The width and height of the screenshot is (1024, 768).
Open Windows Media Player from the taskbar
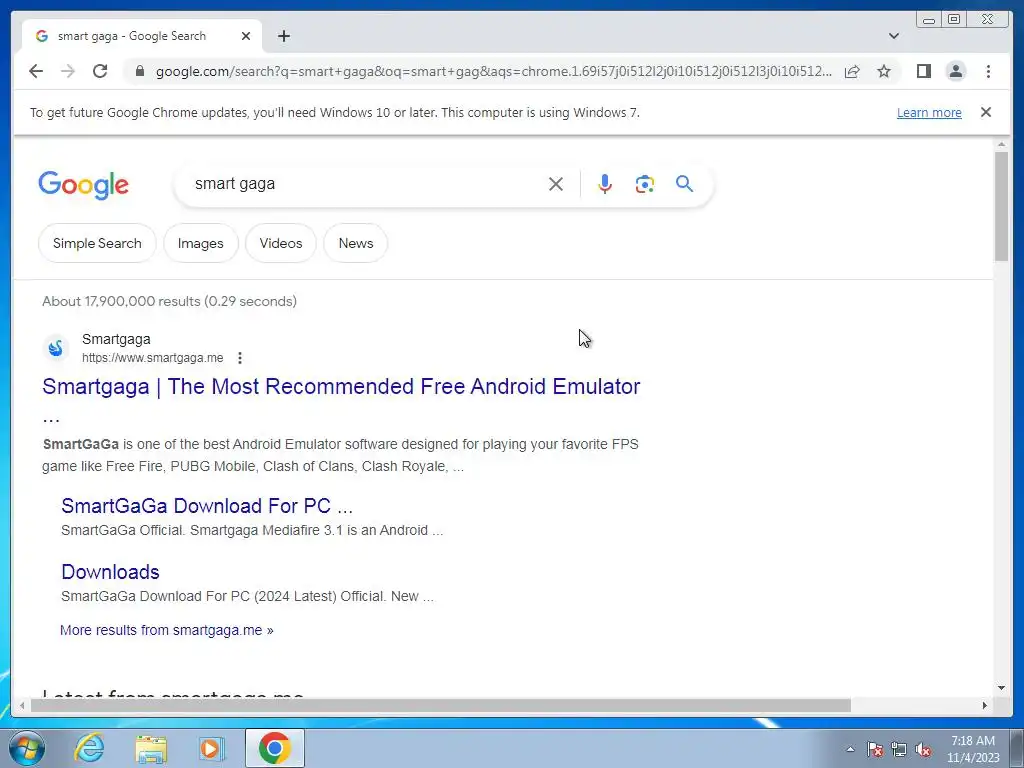[212, 748]
